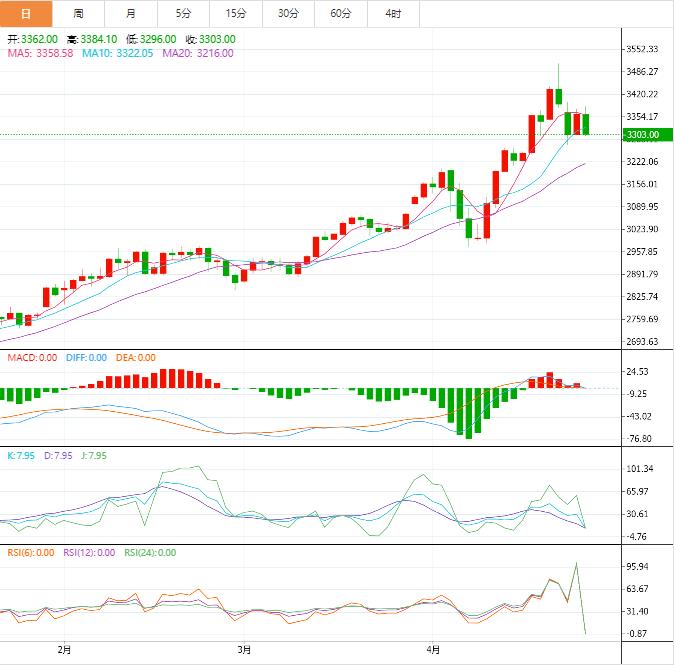
Task: Click the MA5 moving average label
Action: coord(40,53)
